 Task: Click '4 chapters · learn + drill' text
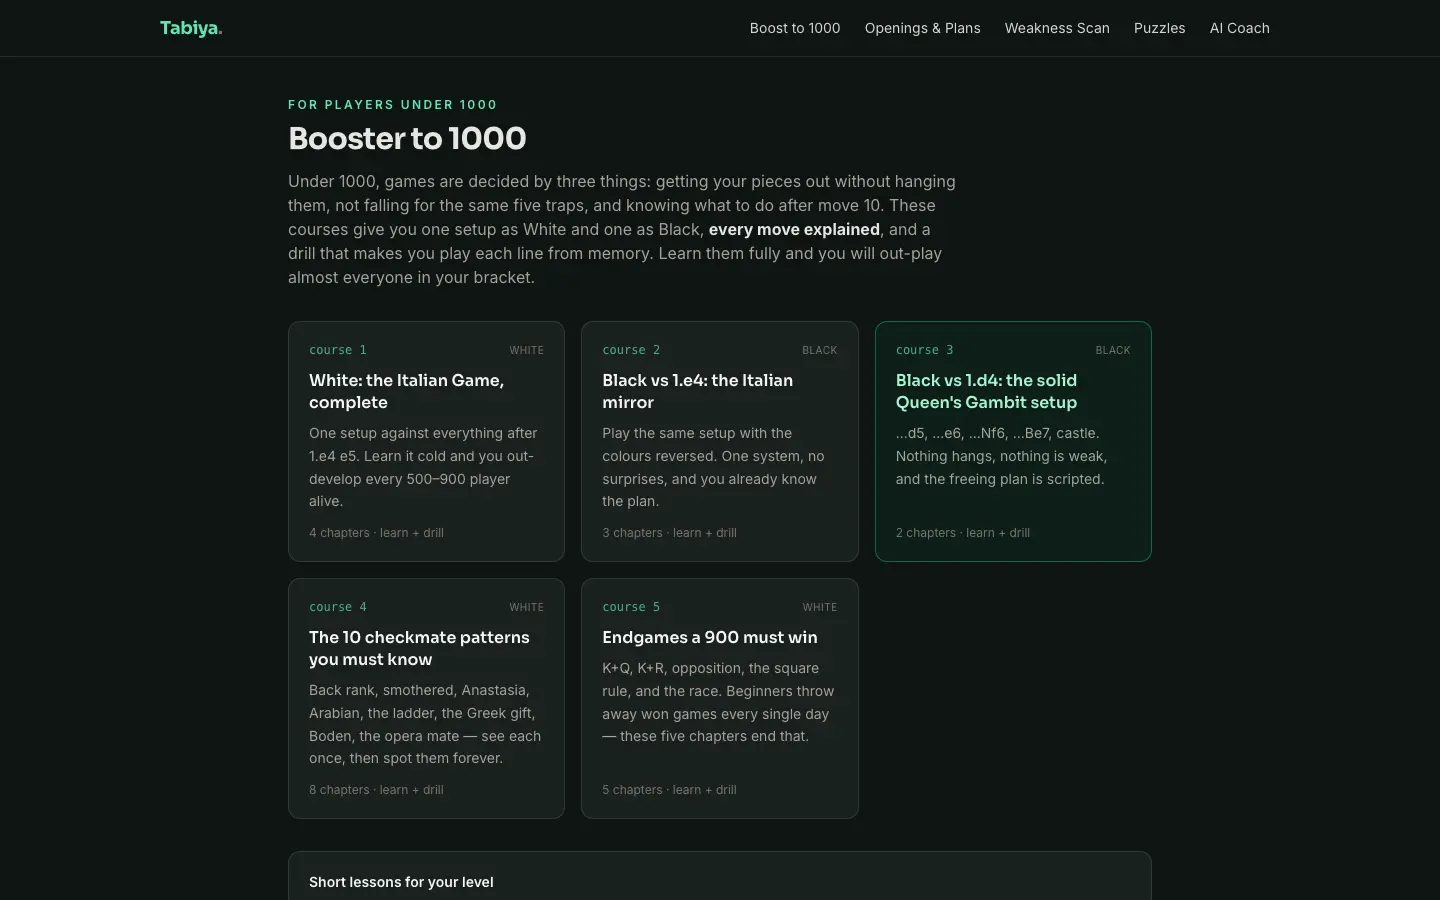376,533
